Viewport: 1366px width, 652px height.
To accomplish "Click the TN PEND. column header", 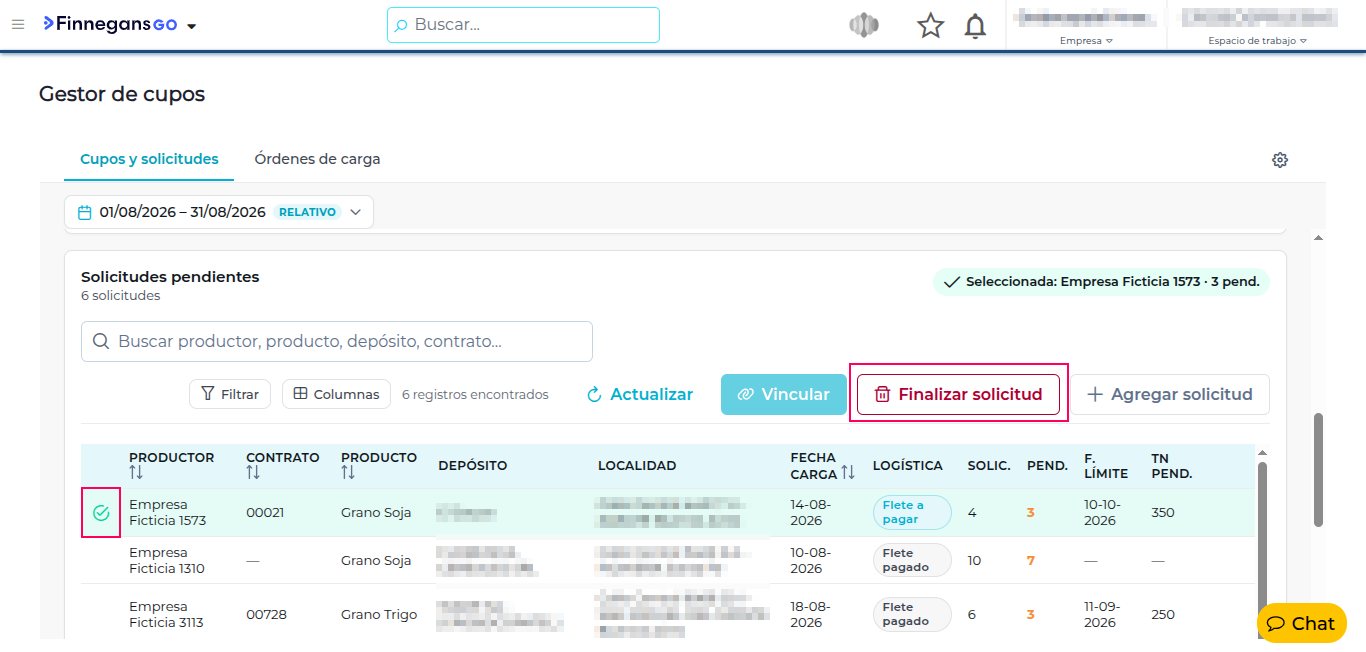I will pos(1172,465).
